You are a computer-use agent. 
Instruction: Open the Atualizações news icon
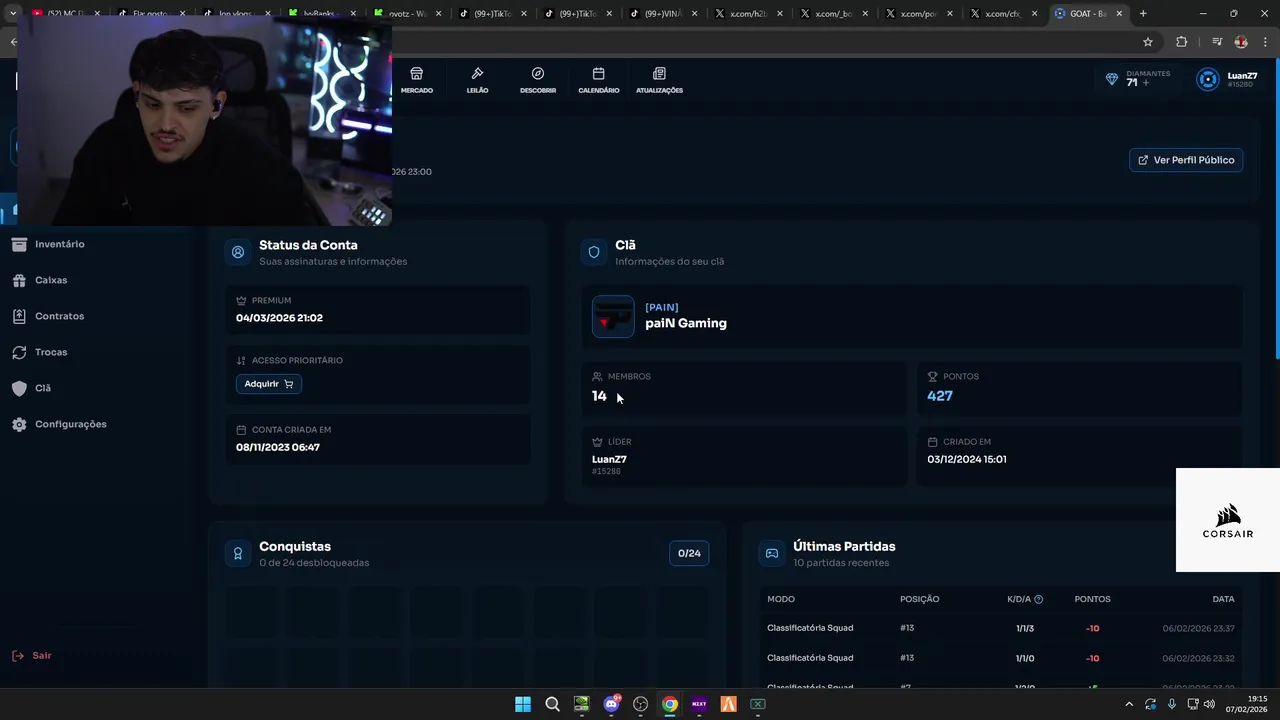659,74
